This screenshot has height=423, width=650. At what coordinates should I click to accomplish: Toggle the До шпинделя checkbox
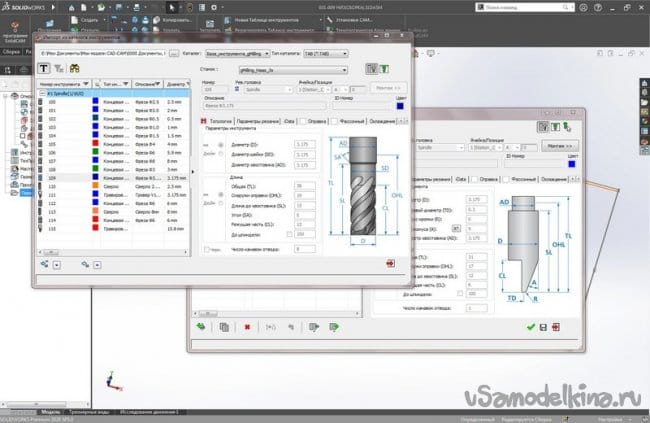(x=290, y=234)
